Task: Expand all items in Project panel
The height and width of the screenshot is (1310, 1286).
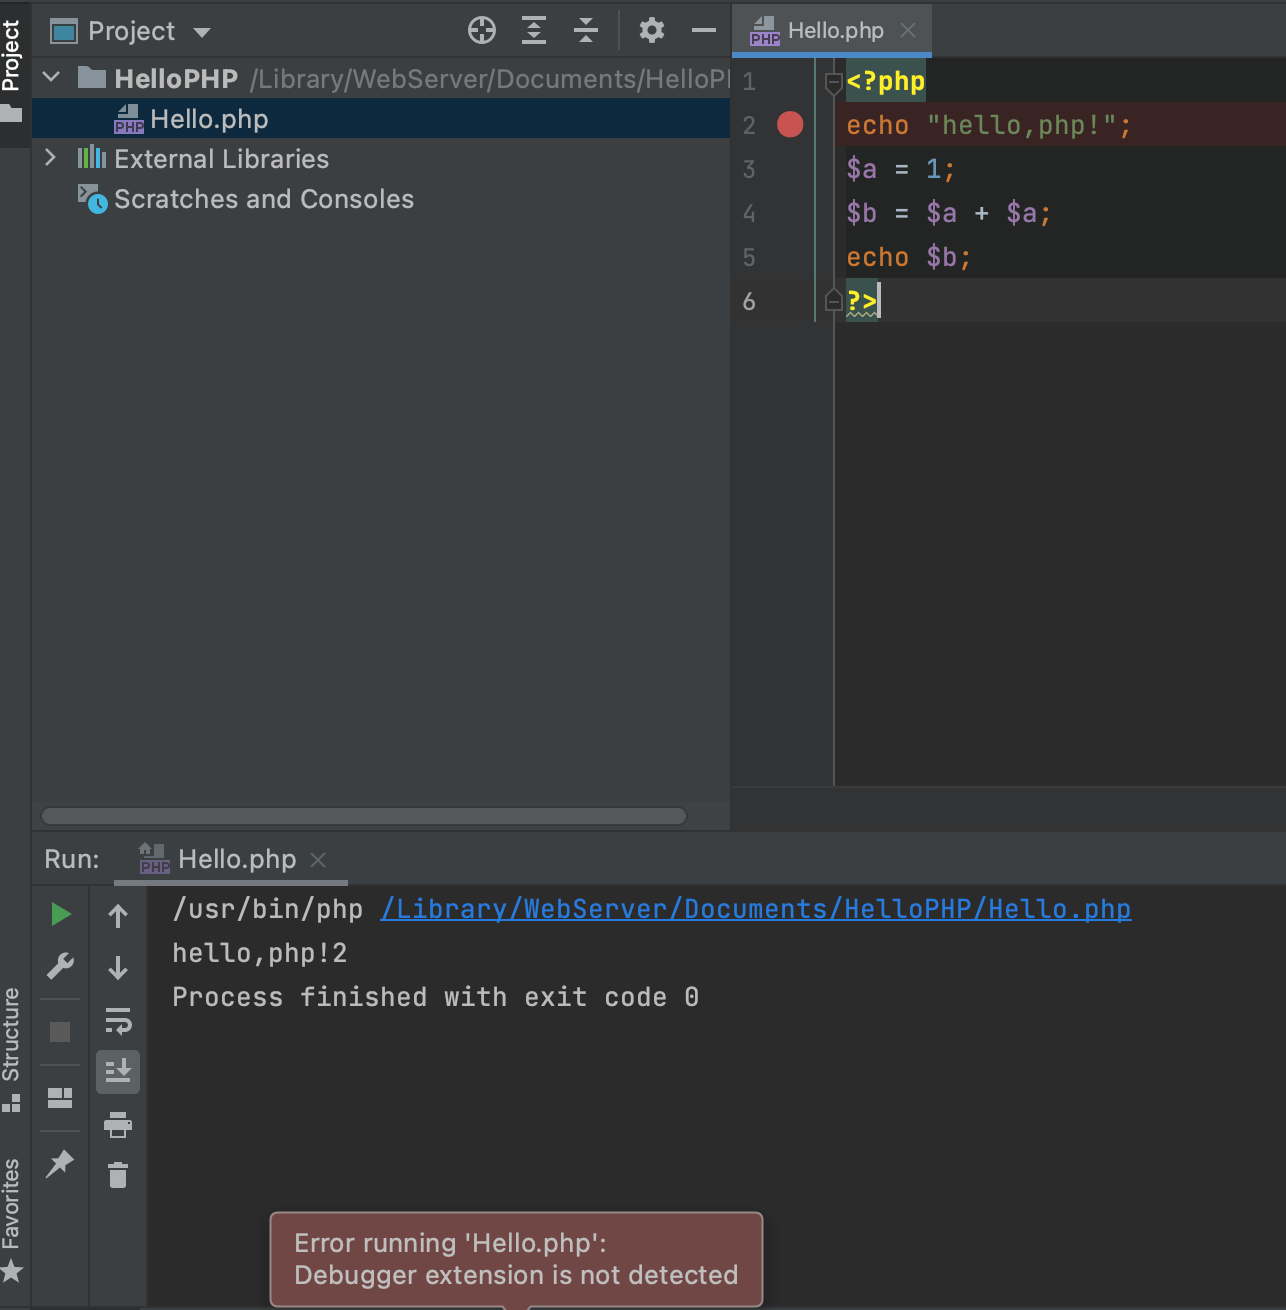Action: point(534,31)
